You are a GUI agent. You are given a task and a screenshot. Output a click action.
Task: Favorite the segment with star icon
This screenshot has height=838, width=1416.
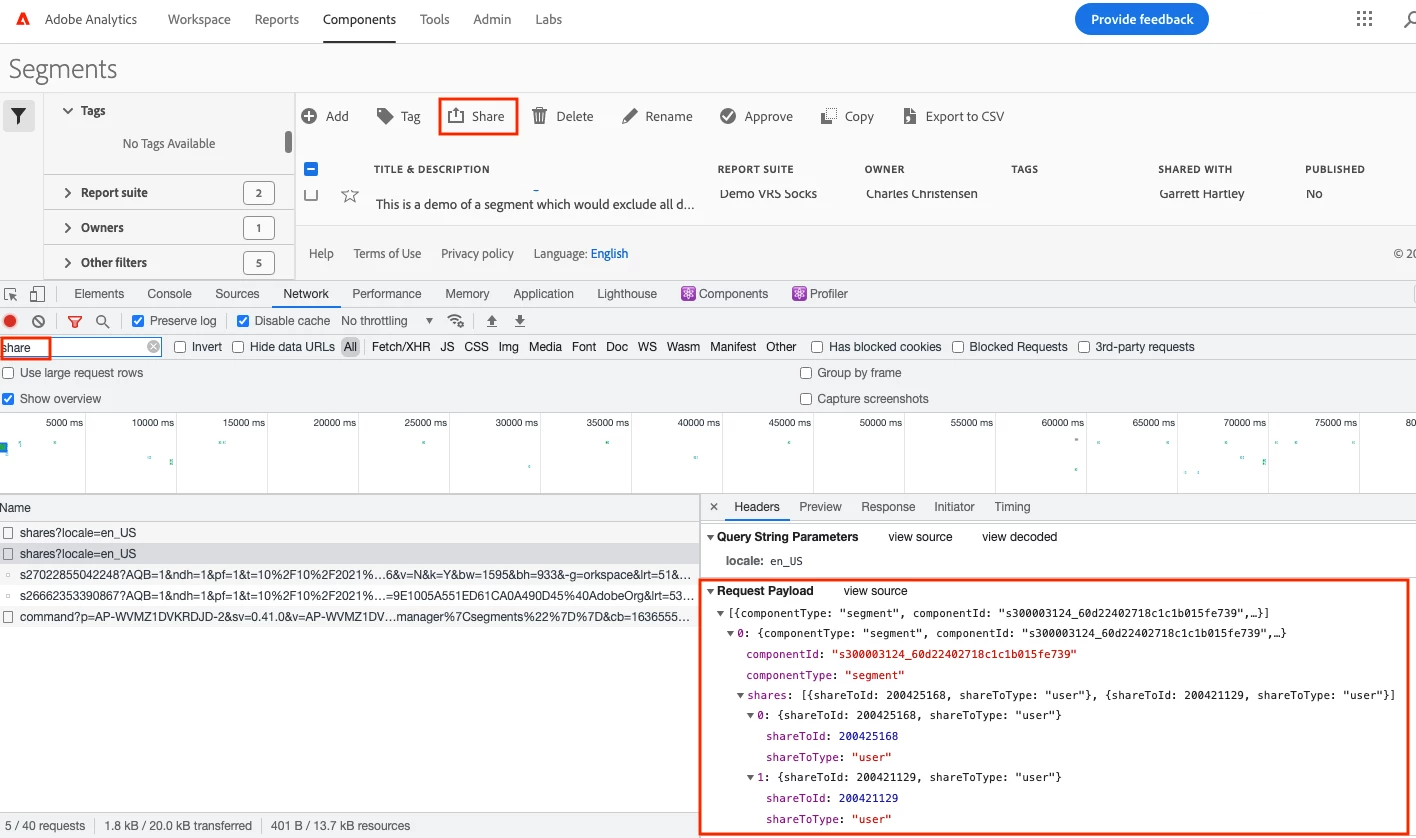click(x=350, y=195)
